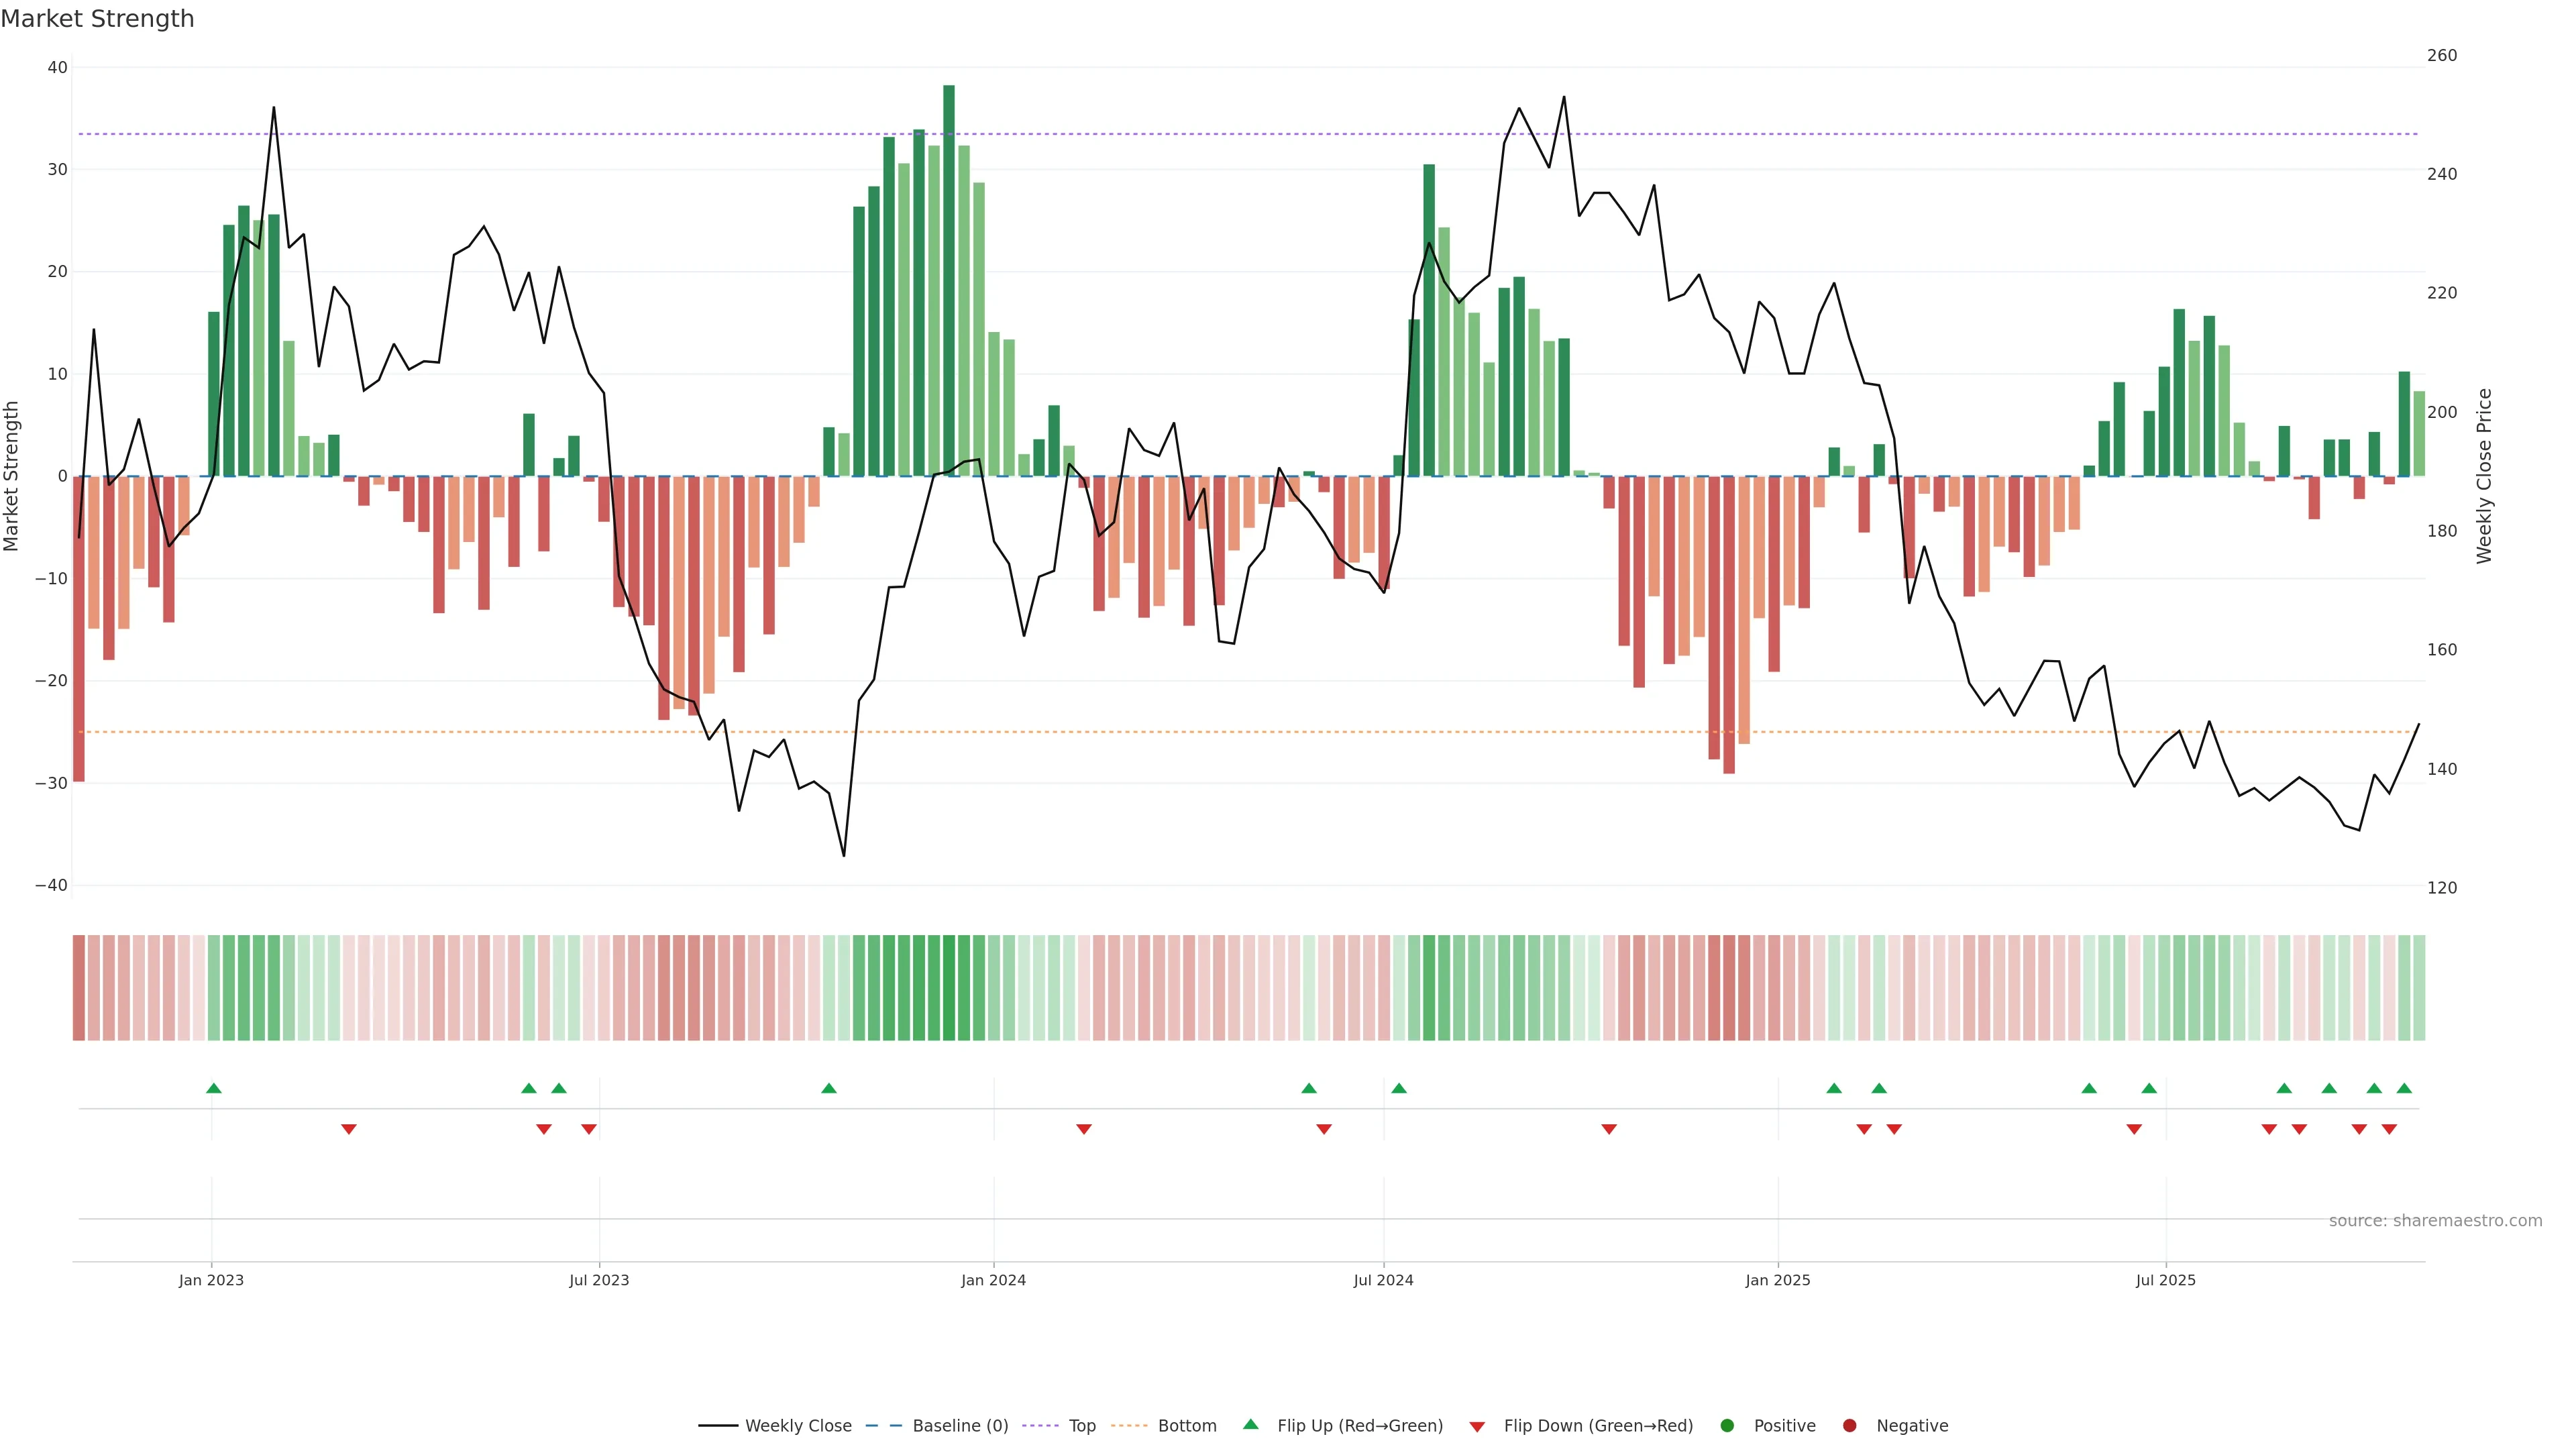Click Flip Up green triangle legend icon
Image resolution: width=2576 pixels, height=1449 pixels.
[x=1250, y=1425]
